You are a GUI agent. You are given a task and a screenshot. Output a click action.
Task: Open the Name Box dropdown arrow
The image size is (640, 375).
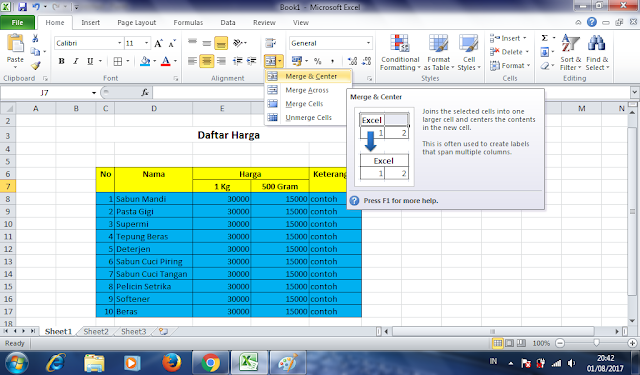[93, 93]
